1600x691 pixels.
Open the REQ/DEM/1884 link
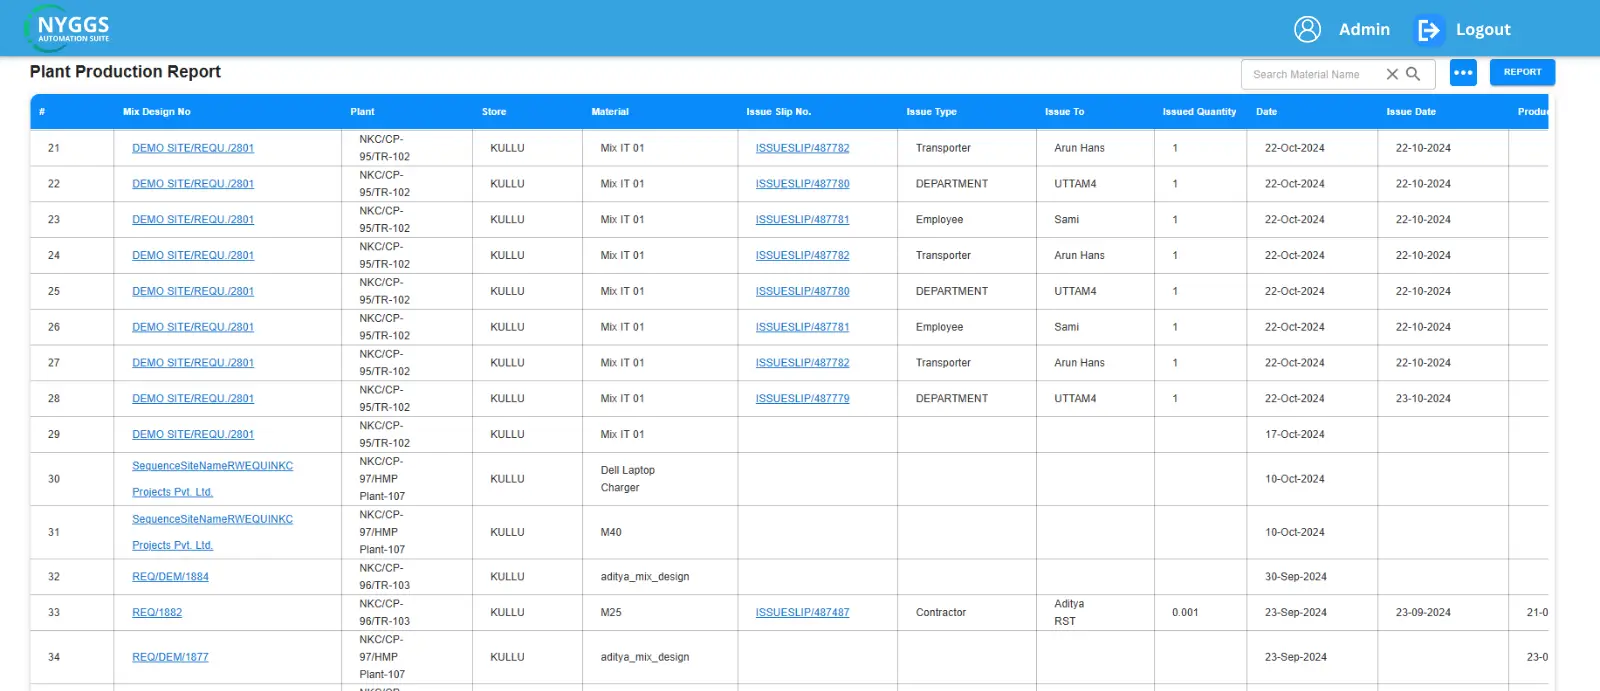pos(170,577)
